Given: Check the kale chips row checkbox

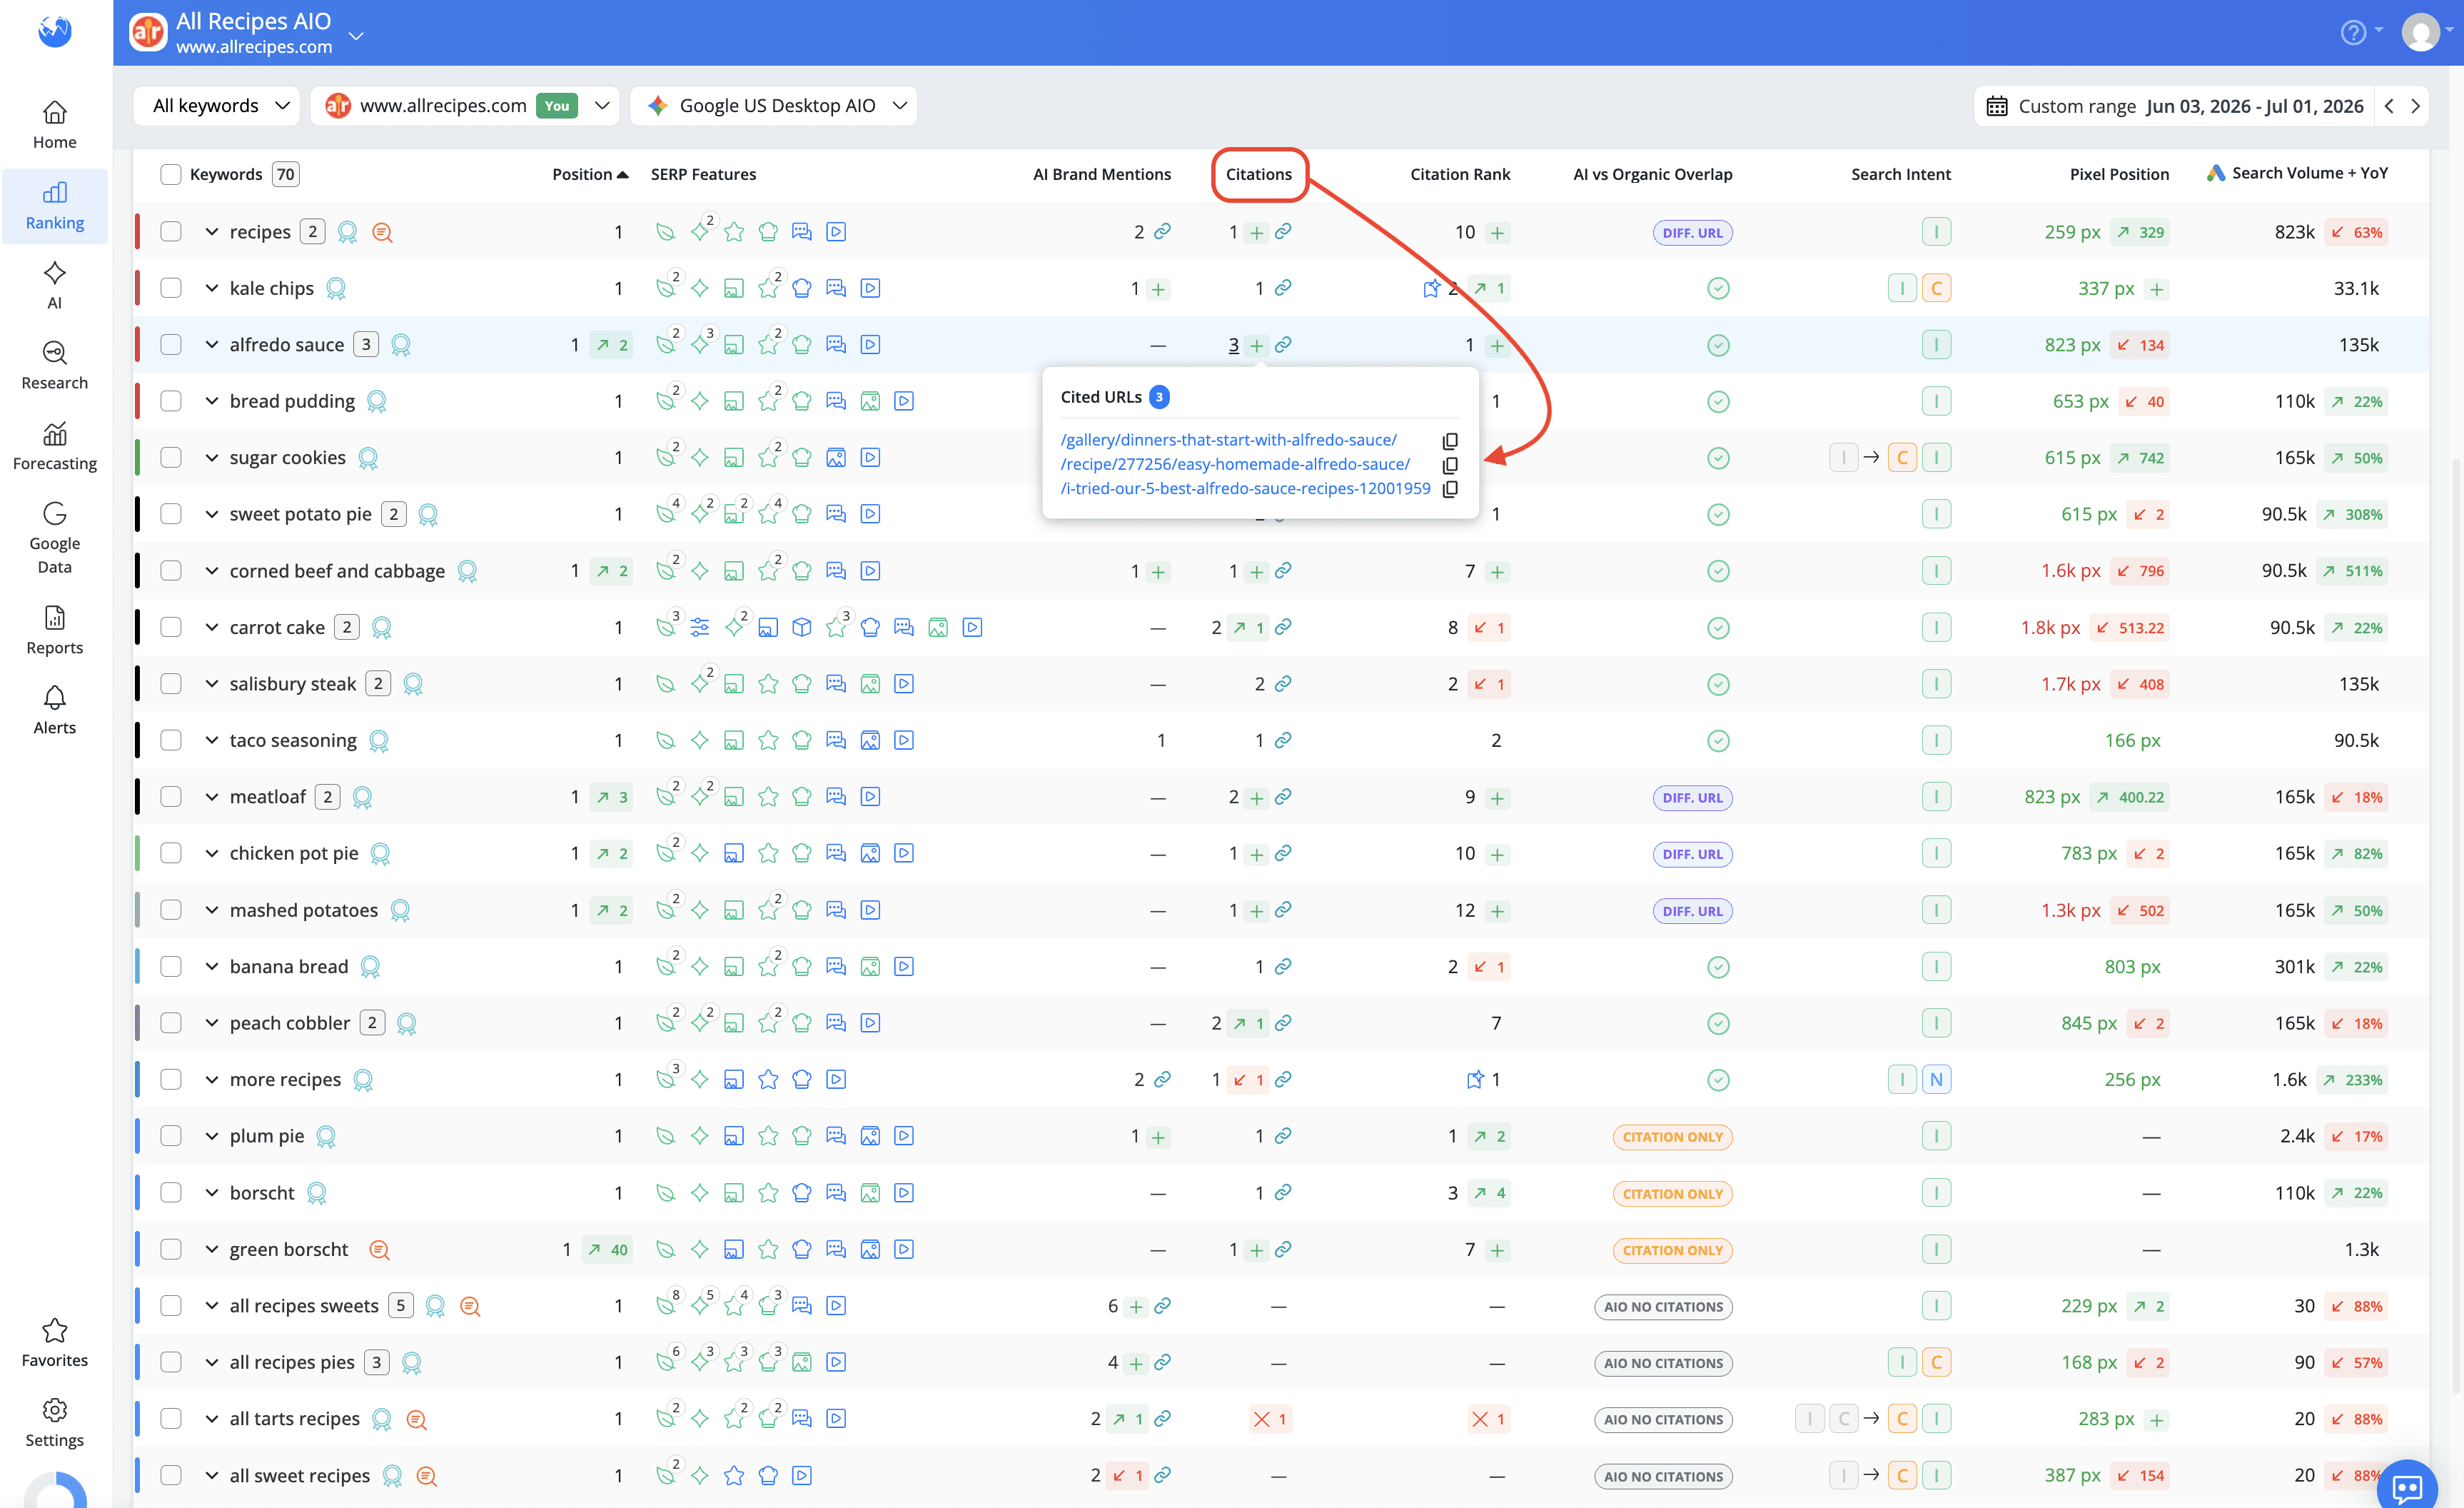Looking at the screenshot, I should click(x=171, y=288).
